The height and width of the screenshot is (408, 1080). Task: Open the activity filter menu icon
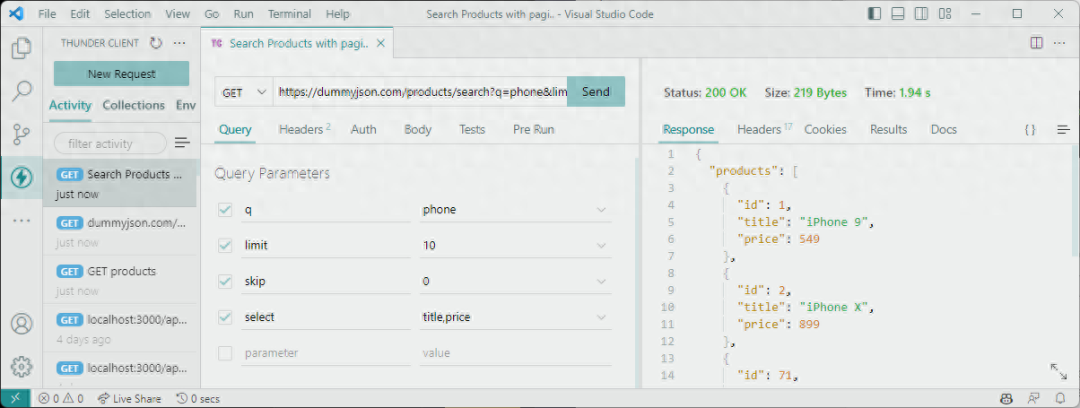[x=182, y=143]
